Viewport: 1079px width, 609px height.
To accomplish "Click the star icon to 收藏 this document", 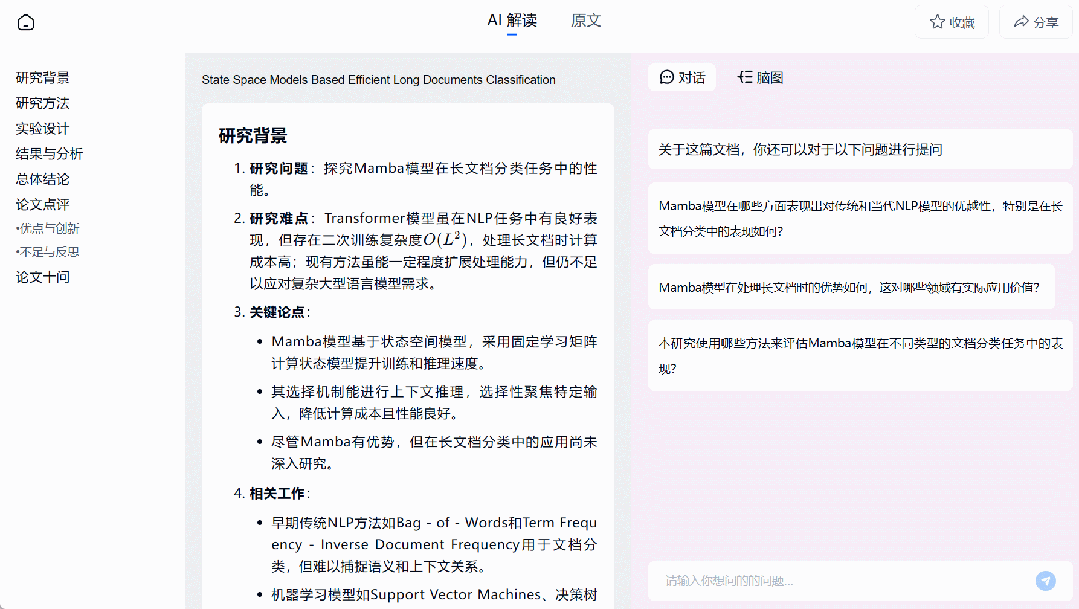I will tap(936, 21).
